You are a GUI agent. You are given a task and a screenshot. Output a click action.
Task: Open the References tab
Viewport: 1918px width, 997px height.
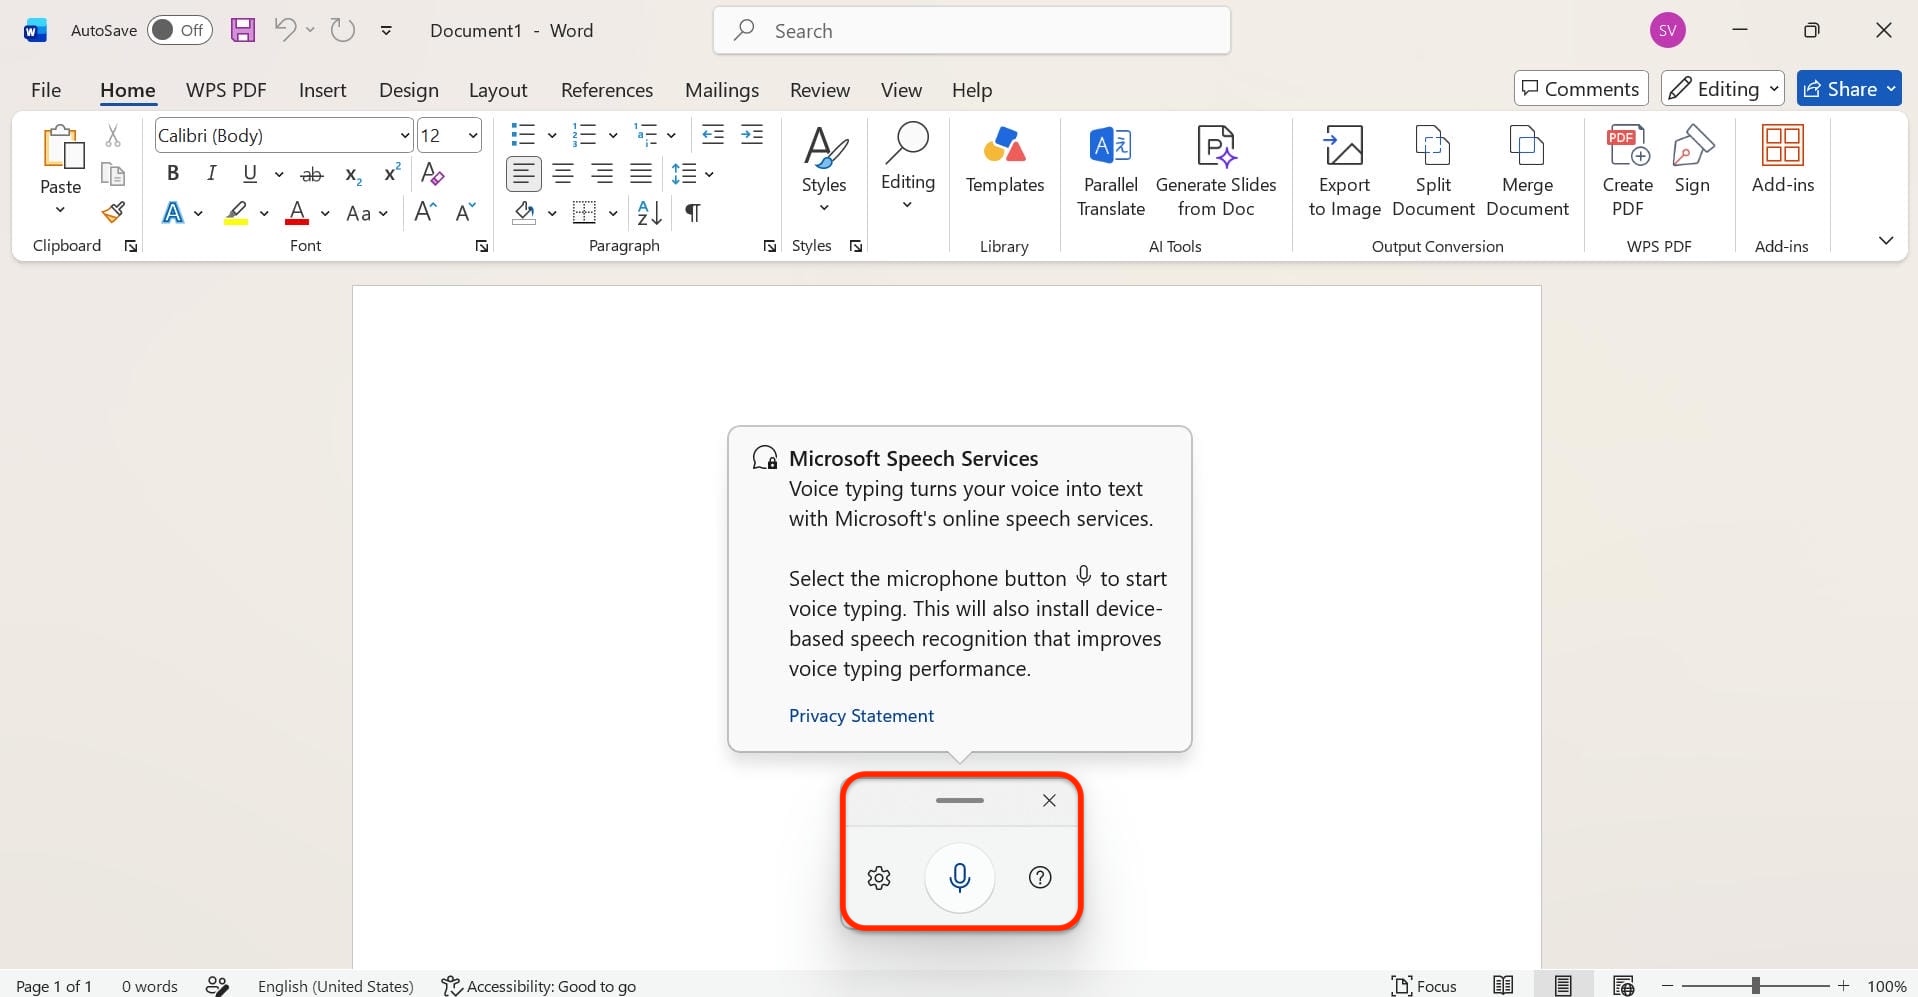tap(607, 90)
